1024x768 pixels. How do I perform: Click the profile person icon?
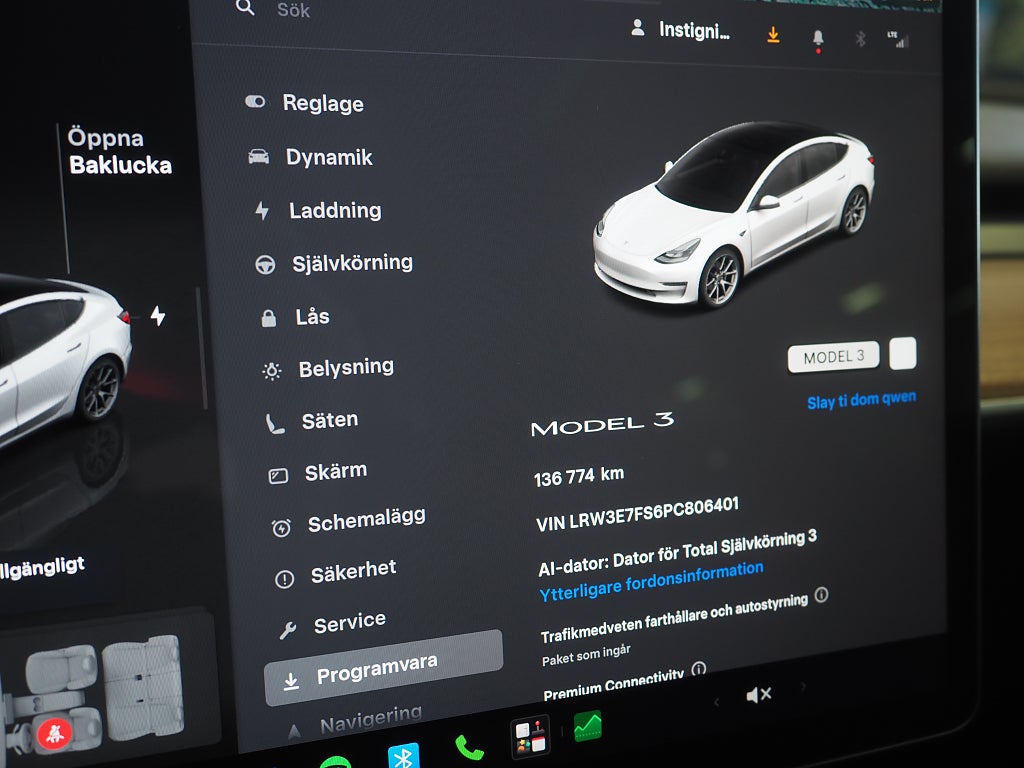638,28
